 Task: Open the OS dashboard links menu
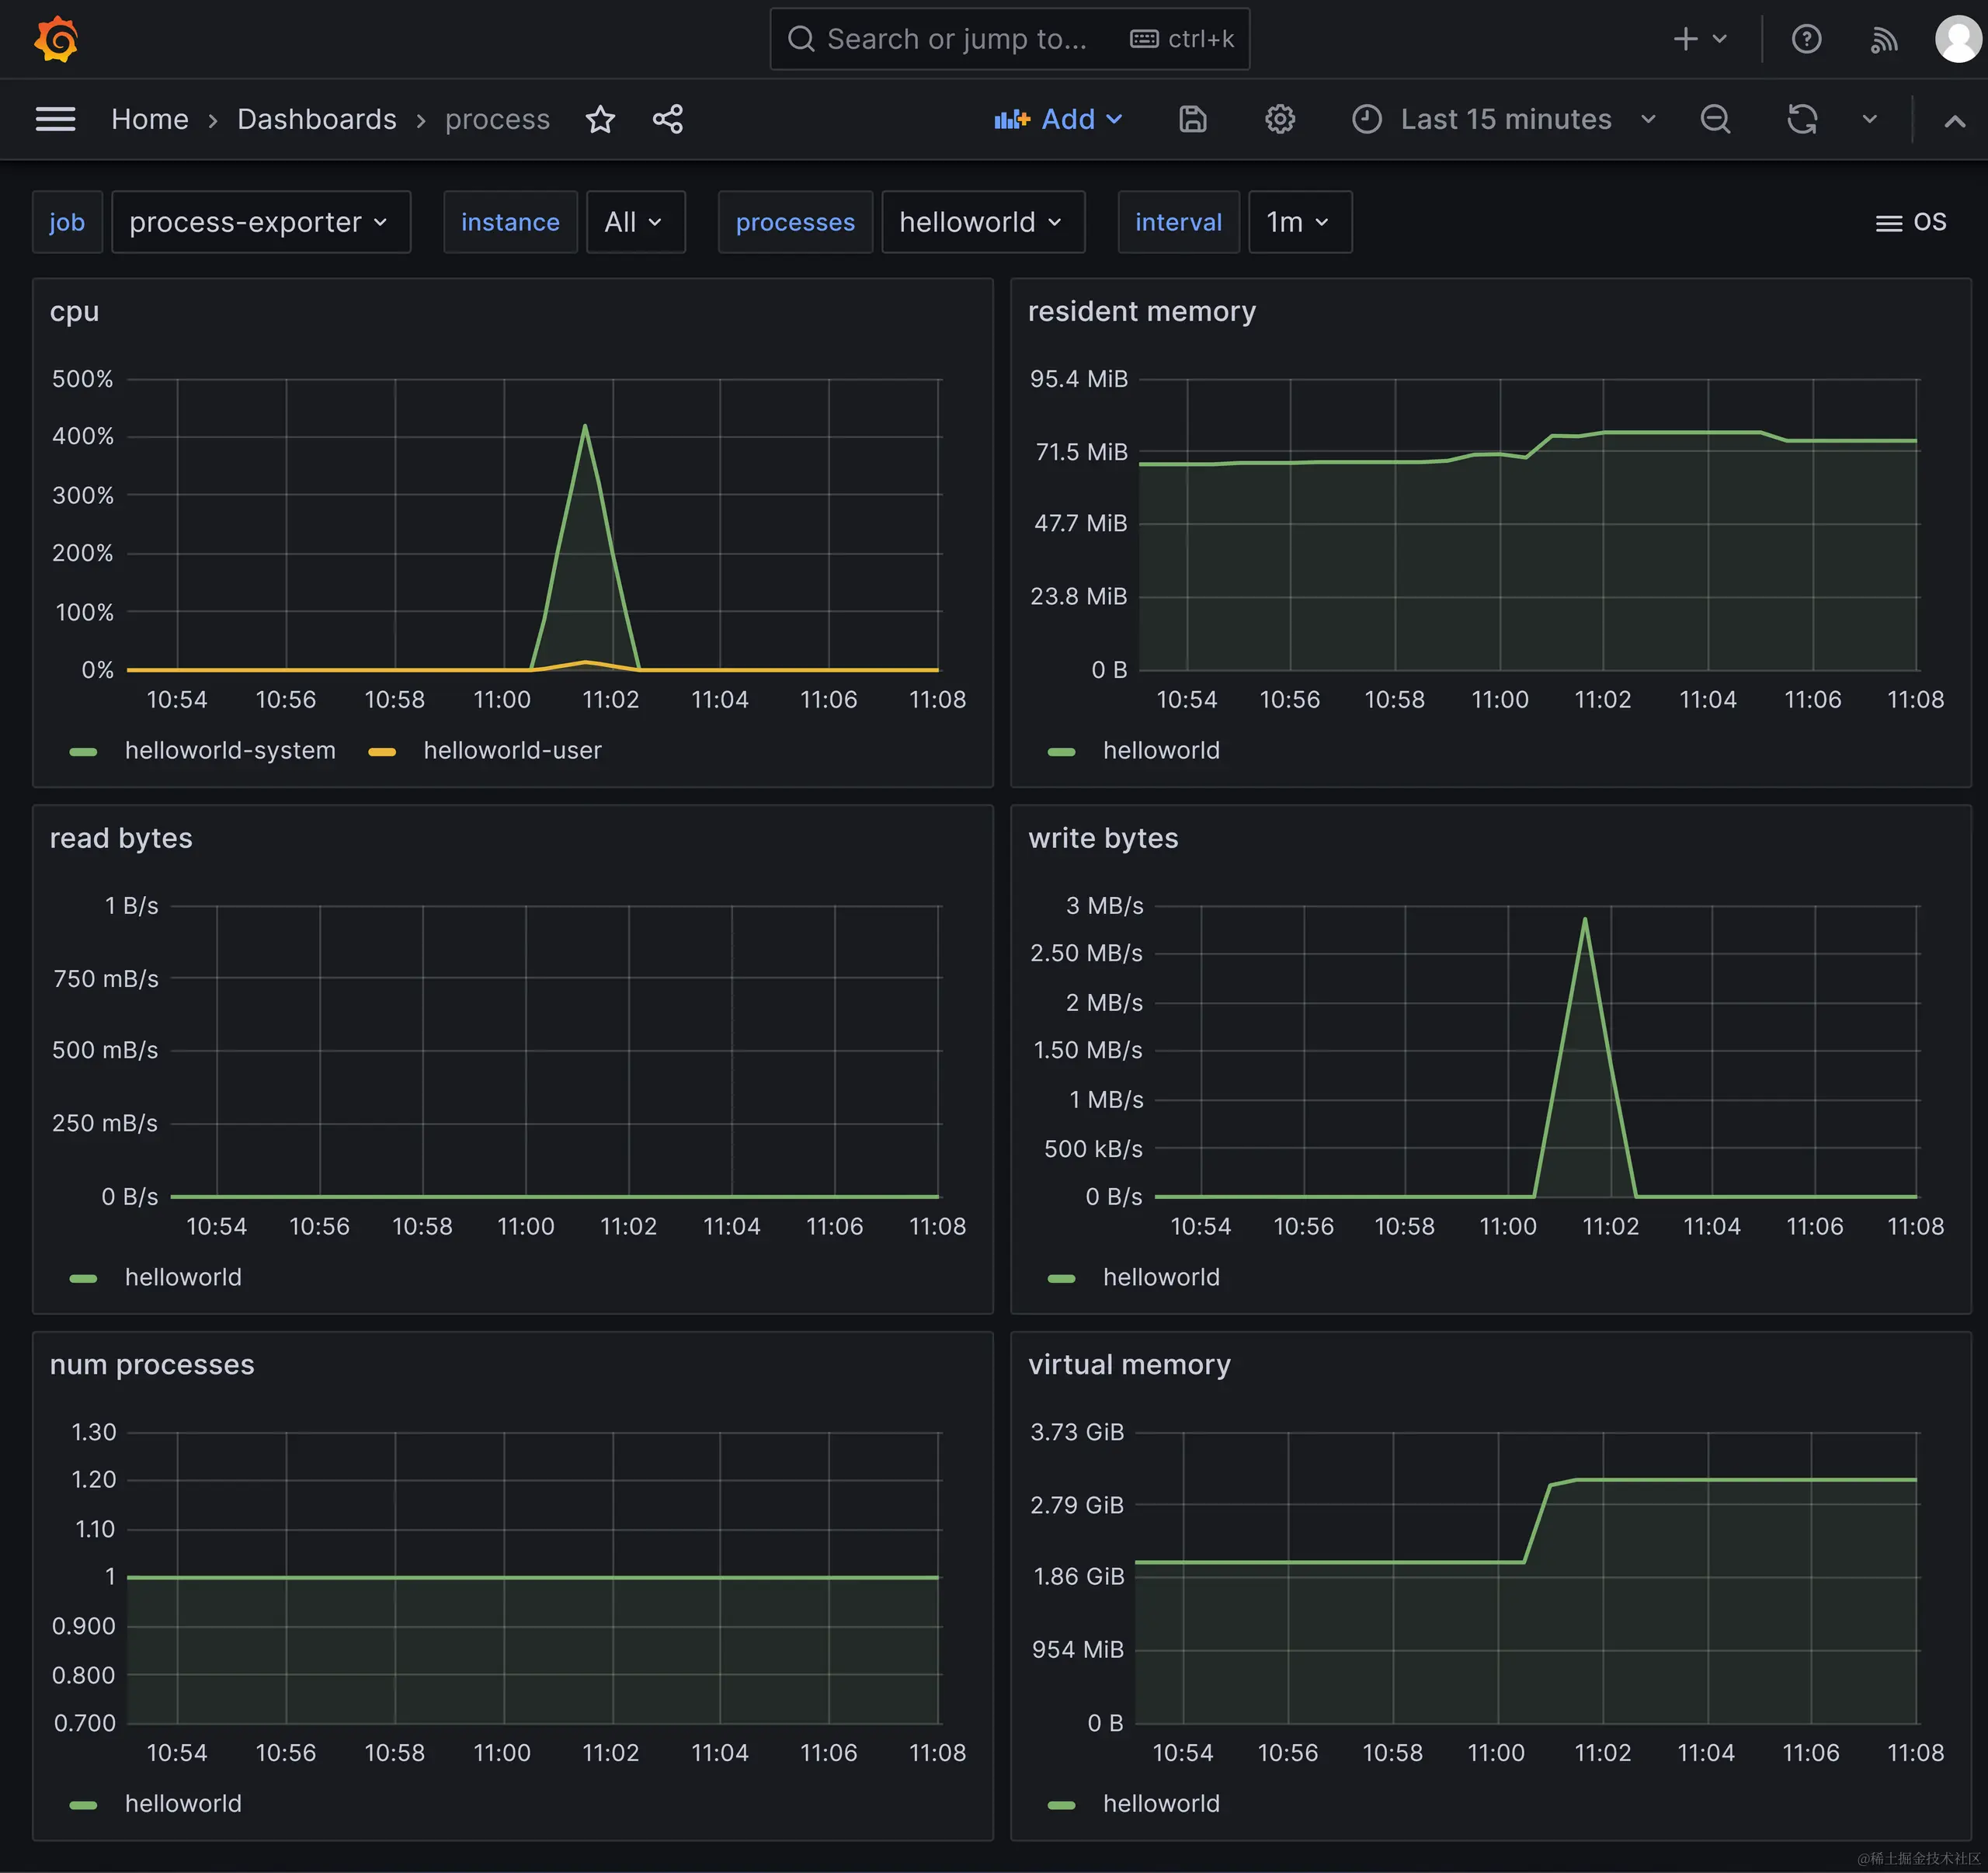(1910, 222)
